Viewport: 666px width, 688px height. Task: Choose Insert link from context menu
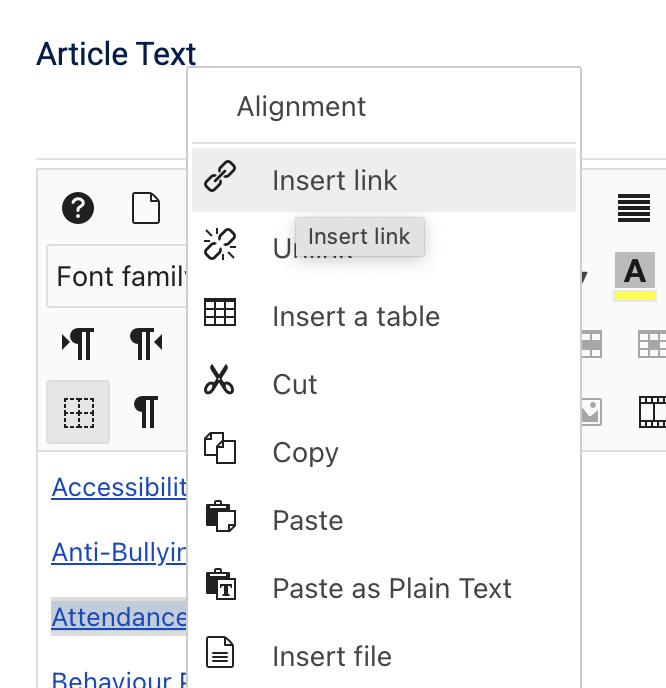click(334, 180)
